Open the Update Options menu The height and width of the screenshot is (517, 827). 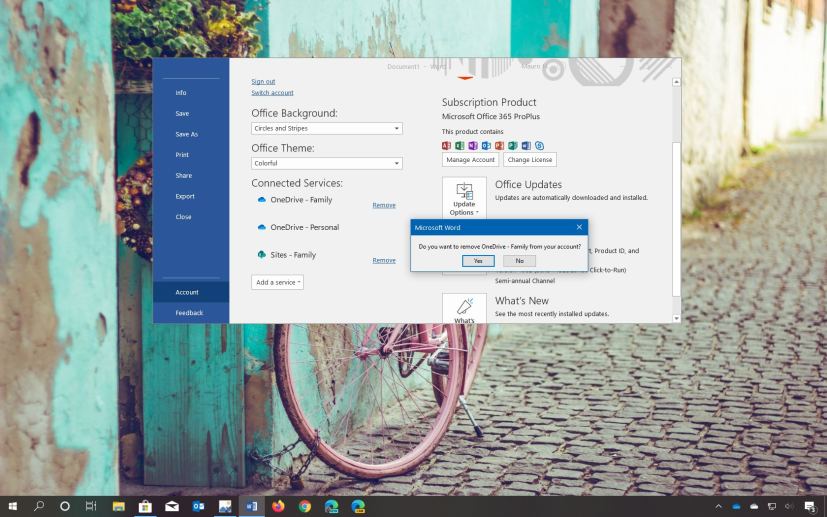tap(464, 199)
